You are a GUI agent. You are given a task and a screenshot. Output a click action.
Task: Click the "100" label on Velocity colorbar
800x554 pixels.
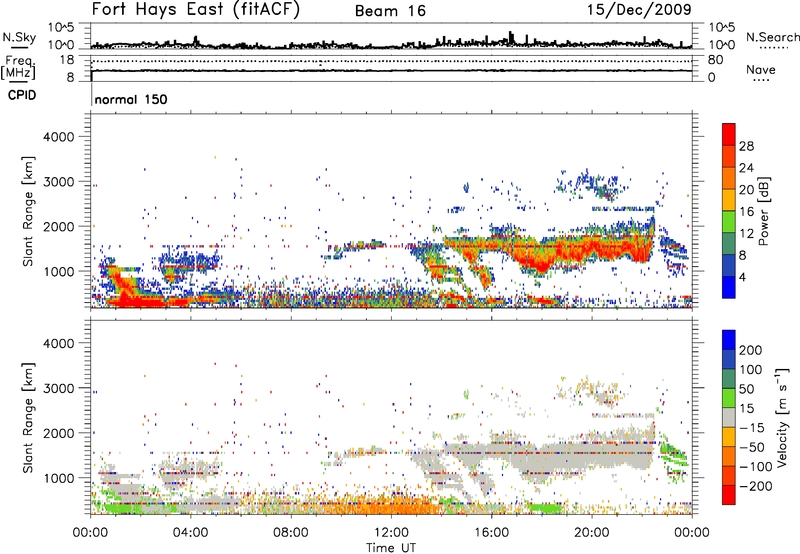[x=751, y=369]
